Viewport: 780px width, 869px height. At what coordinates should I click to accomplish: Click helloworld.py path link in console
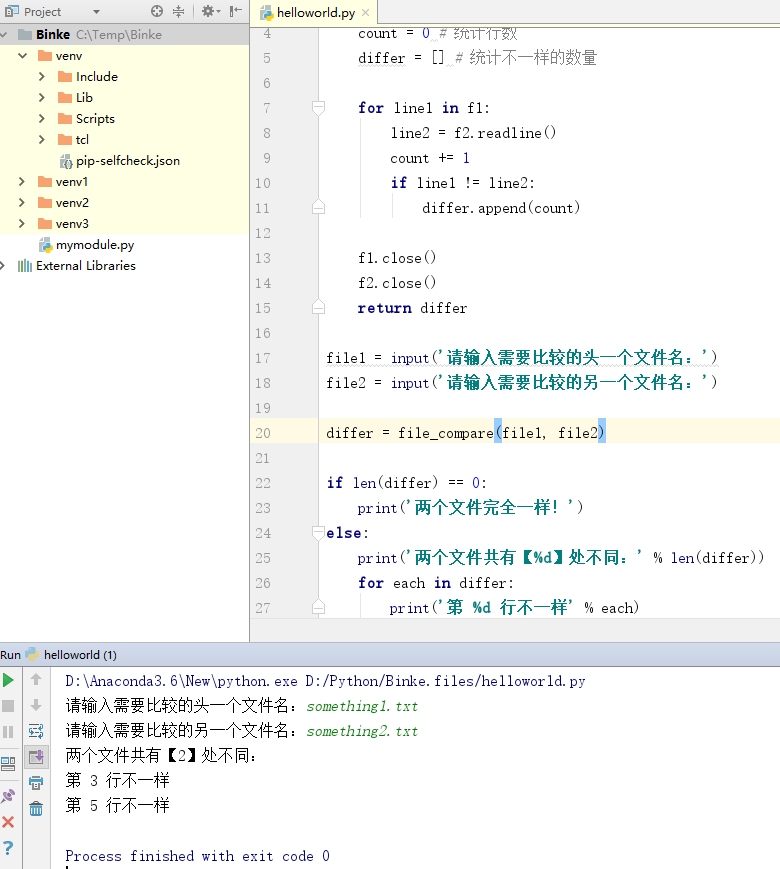click(445, 681)
